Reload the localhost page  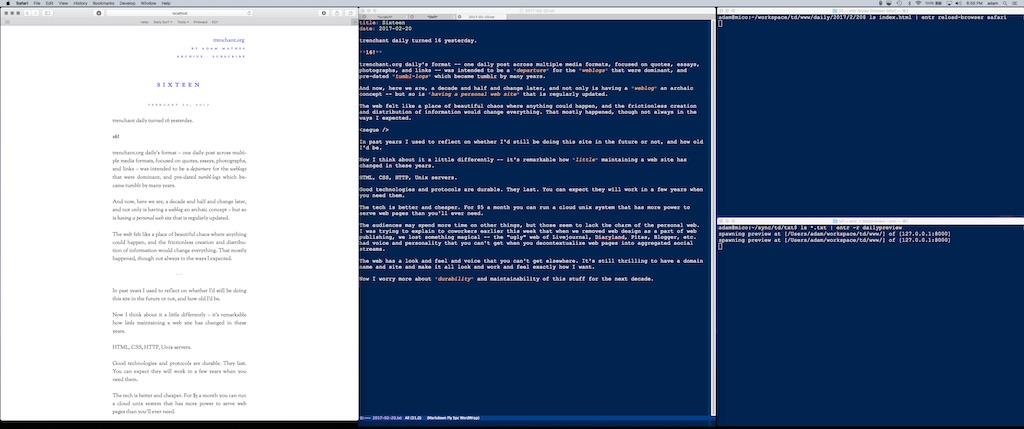(x=249, y=13)
